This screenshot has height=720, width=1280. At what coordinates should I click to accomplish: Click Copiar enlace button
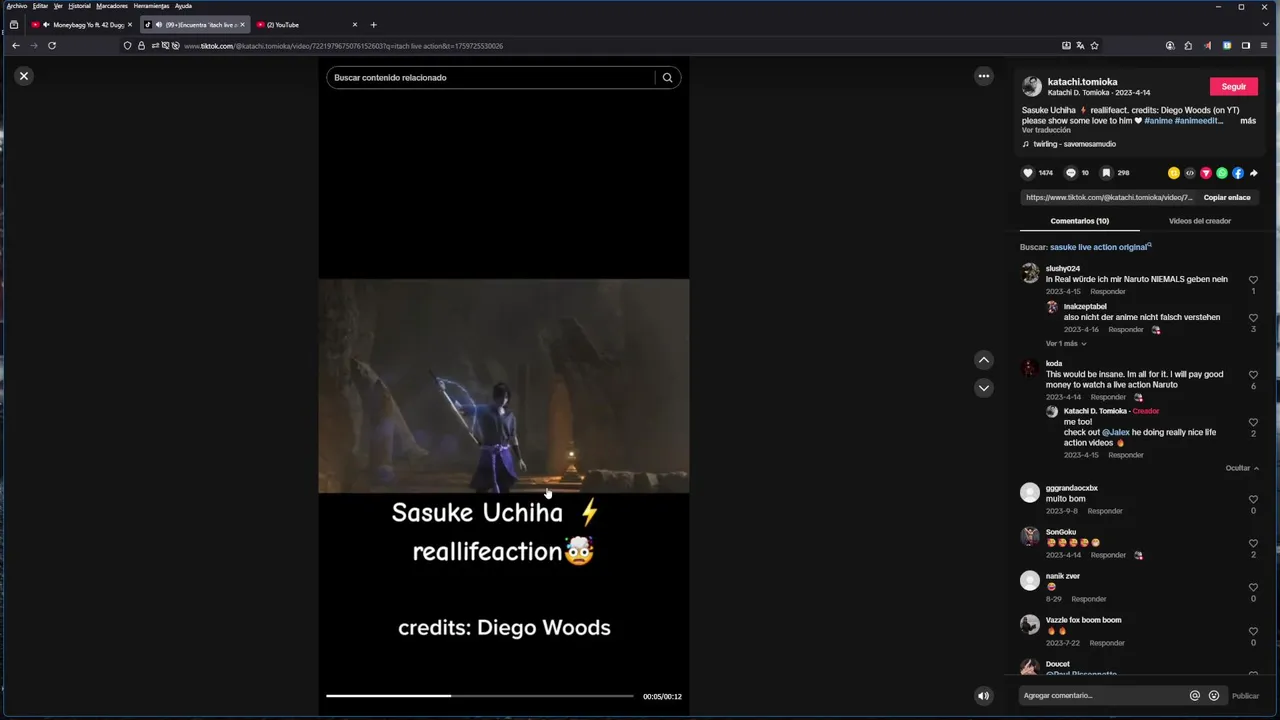click(1227, 198)
